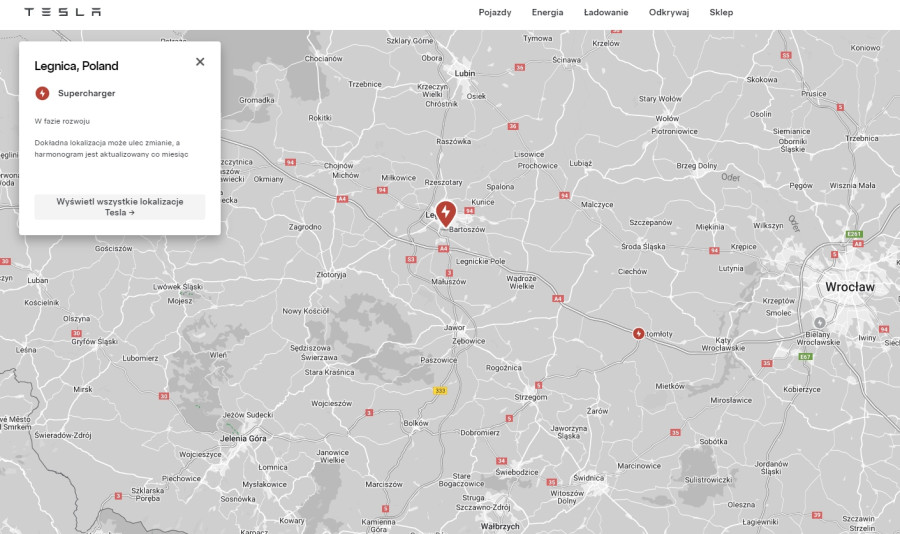Click the yellow 333 road shield
This screenshot has width=900, height=534.
click(440, 390)
